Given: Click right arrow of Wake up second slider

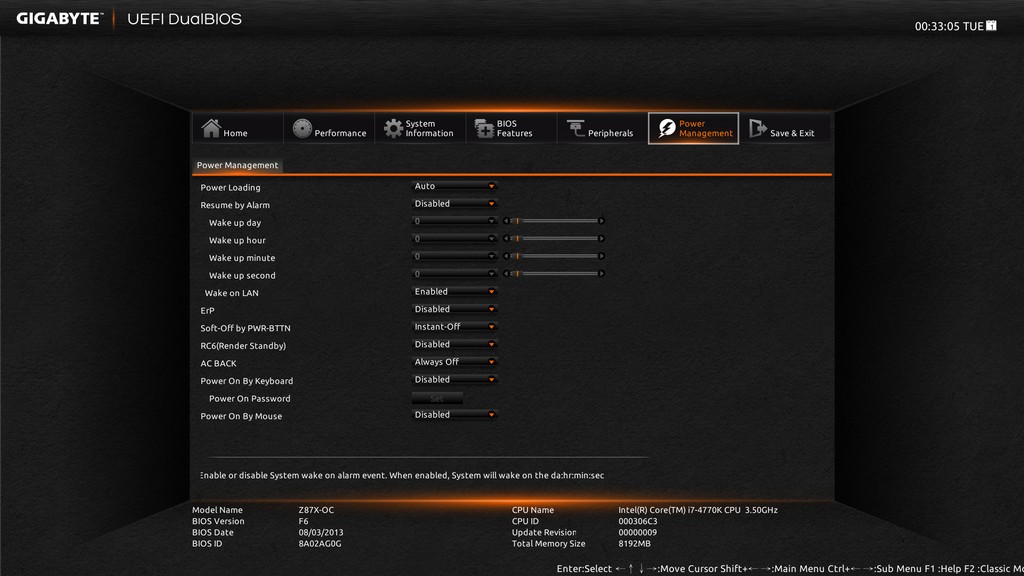Looking at the screenshot, I should (601, 274).
